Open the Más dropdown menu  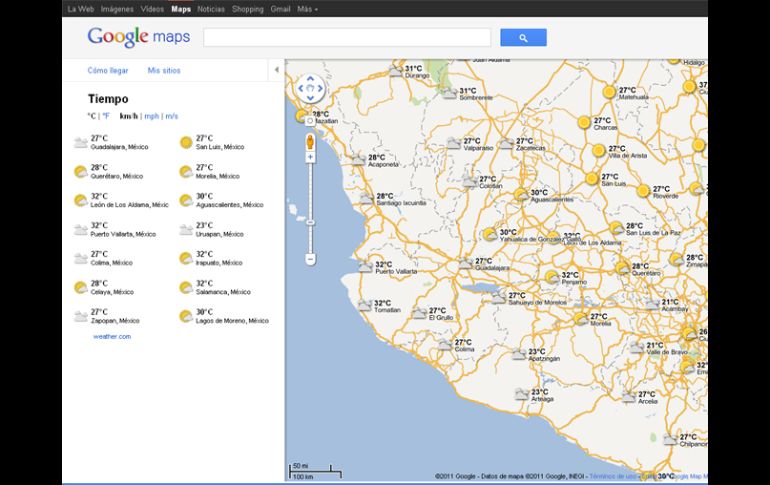(x=307, y=9)
